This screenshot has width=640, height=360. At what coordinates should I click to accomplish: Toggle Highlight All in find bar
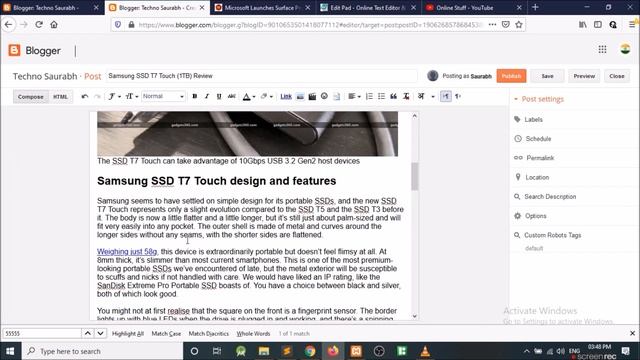click(x=128, y=333)
